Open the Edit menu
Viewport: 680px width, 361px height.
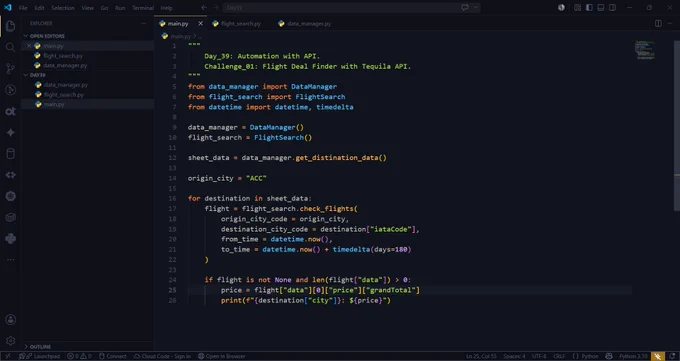[39, 8]
